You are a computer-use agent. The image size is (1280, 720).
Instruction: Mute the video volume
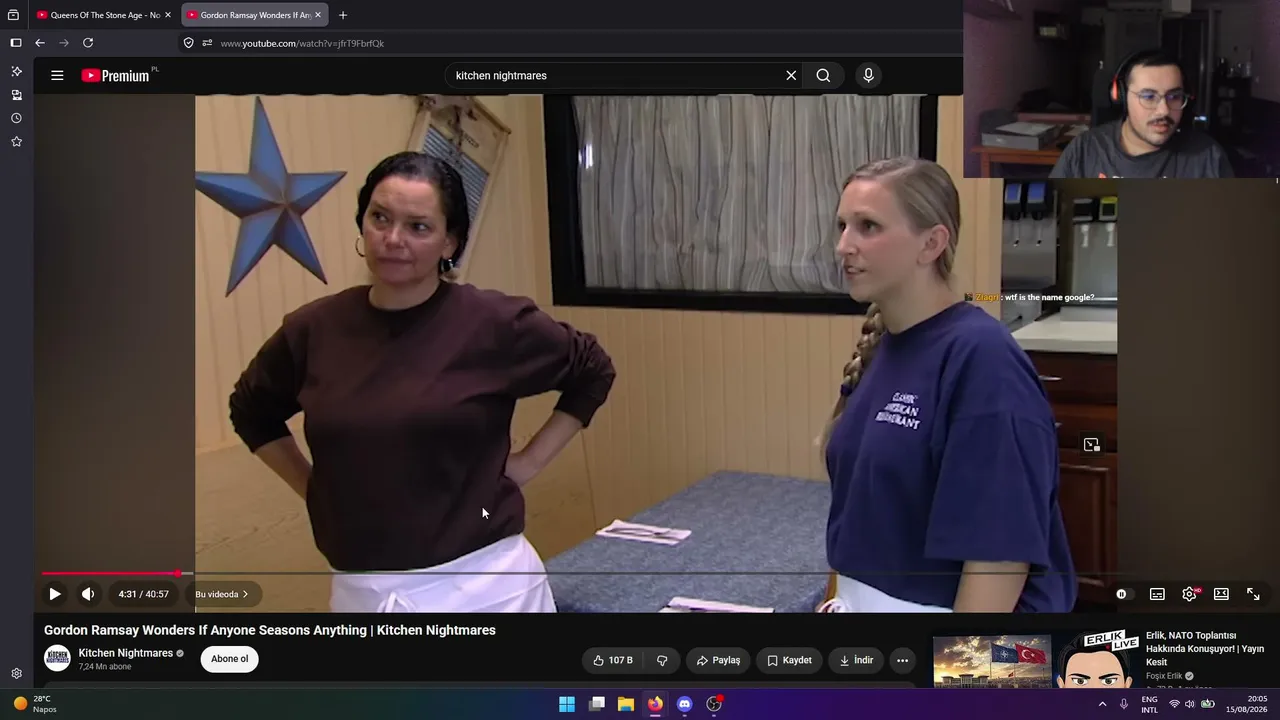pyautogui.click(x=88, y=594)
